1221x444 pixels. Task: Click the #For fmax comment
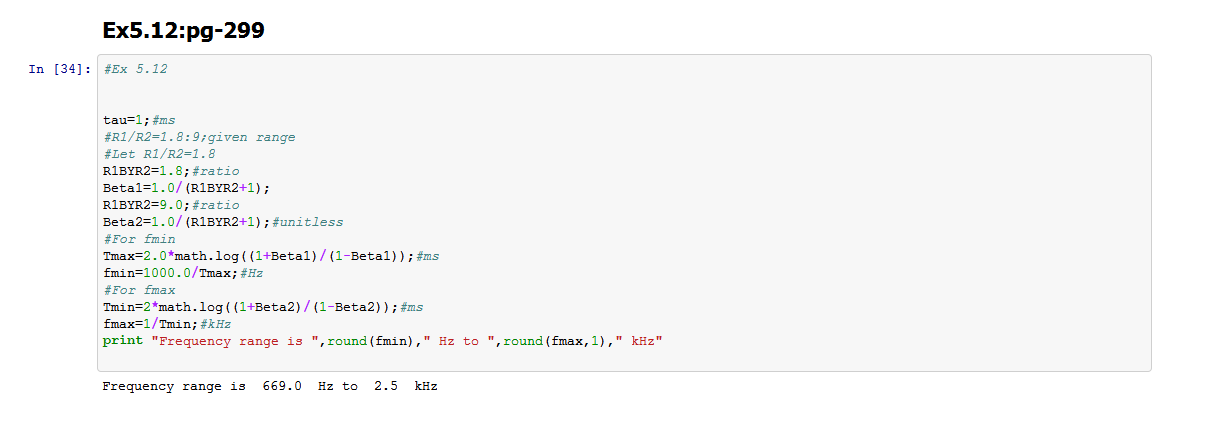139,290
